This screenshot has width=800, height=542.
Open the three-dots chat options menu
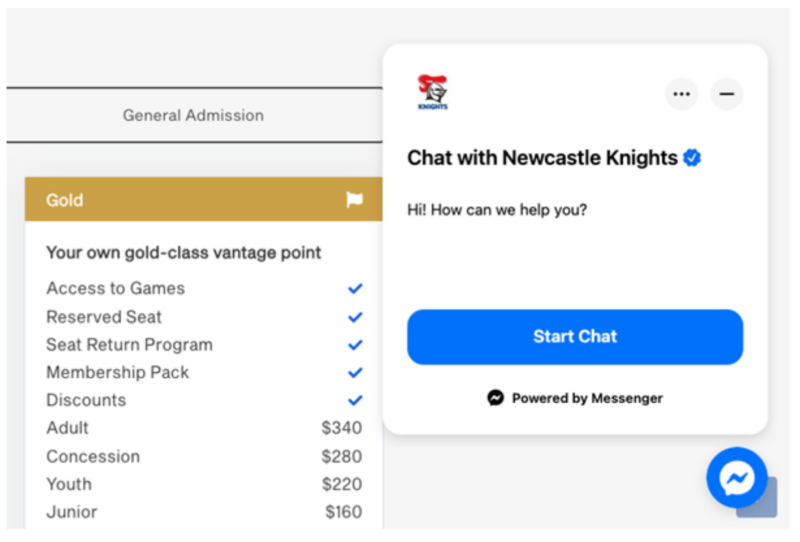(x=682, y=94)
